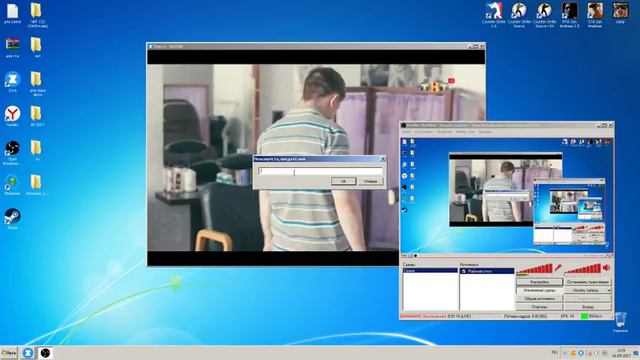Launch MediaGet from the desktop
Screen dimensions: 640x360
[x=12, y=183]
